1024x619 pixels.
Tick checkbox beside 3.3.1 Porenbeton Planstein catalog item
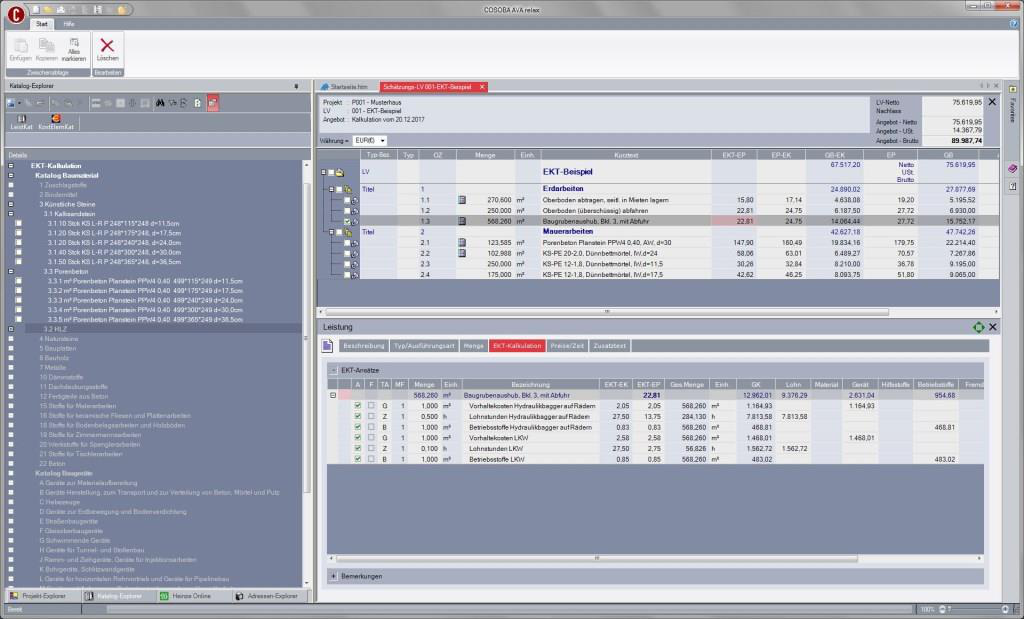[19, 280]
